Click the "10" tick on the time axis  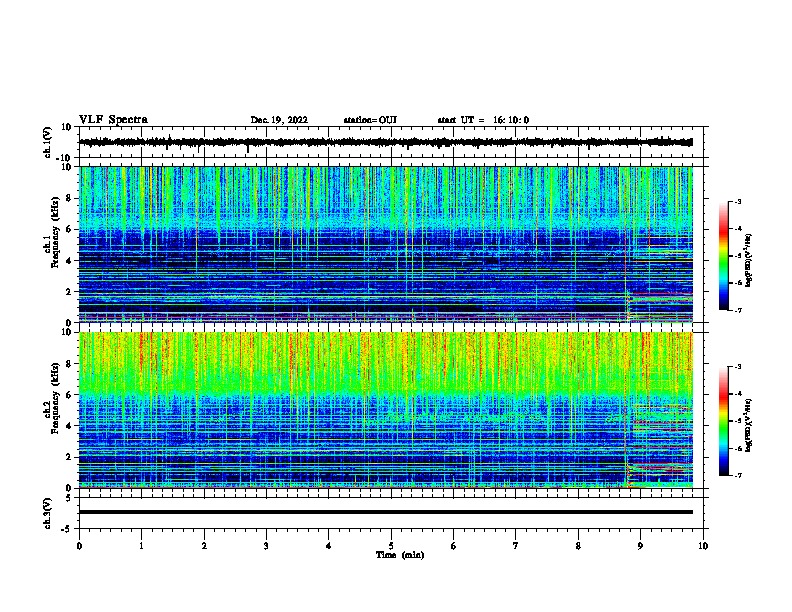pos(703,546)
